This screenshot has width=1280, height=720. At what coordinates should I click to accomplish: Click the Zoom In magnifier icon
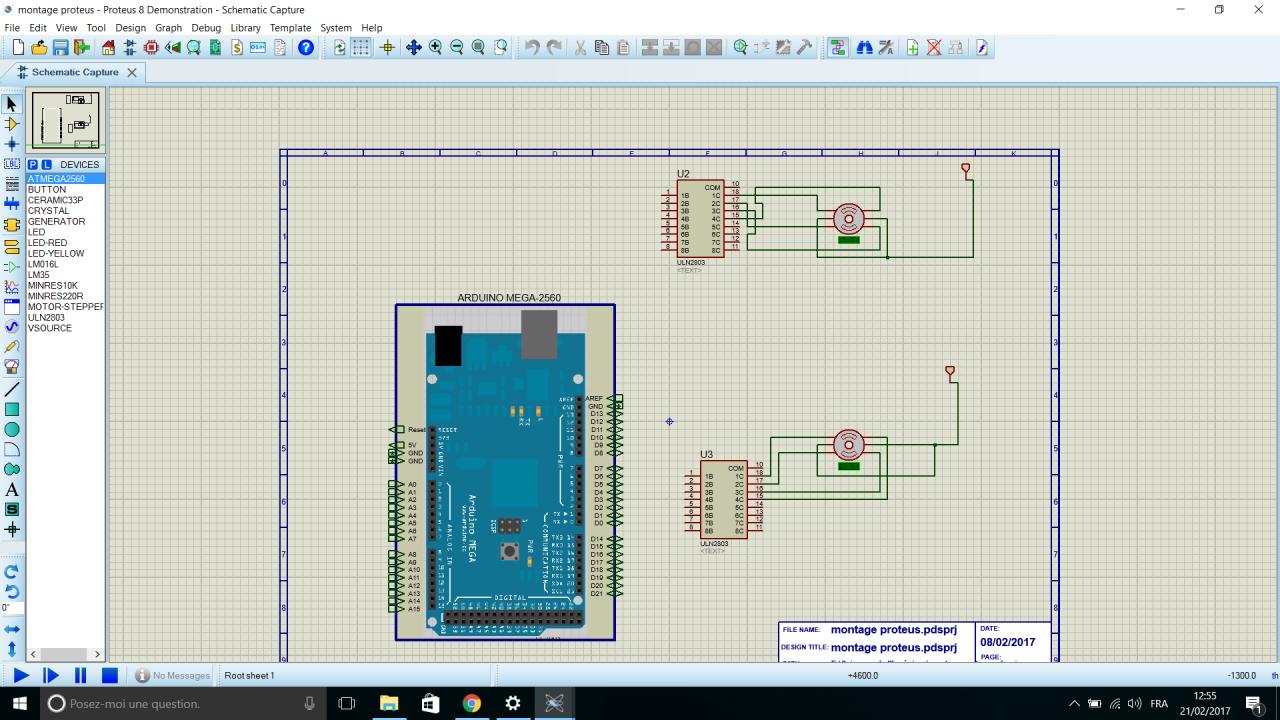pos(435,47)
